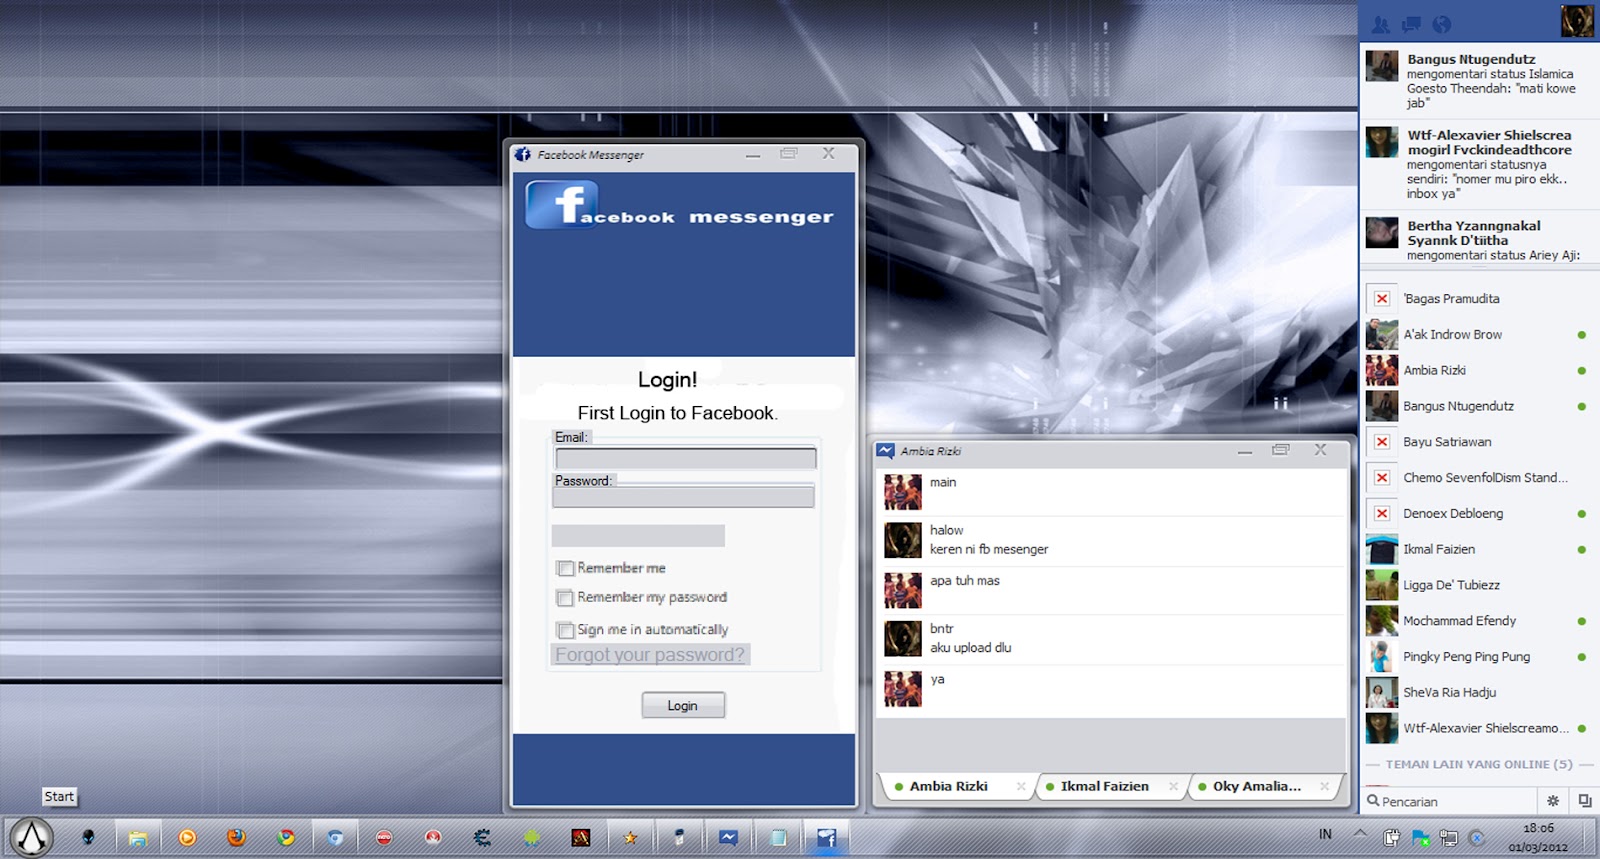Open the messages icon in sidebar header
Image resolution: width=1600 pixels, height=859 pixels.
(x=1411, y=25)
